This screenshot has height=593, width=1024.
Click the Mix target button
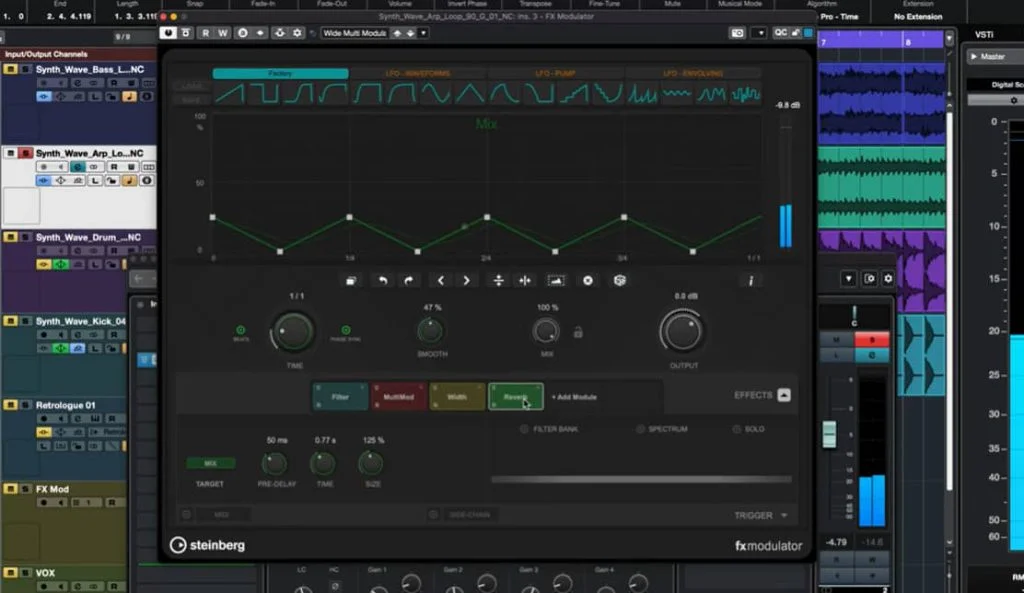pyautogui.click(x=210, y=463)
